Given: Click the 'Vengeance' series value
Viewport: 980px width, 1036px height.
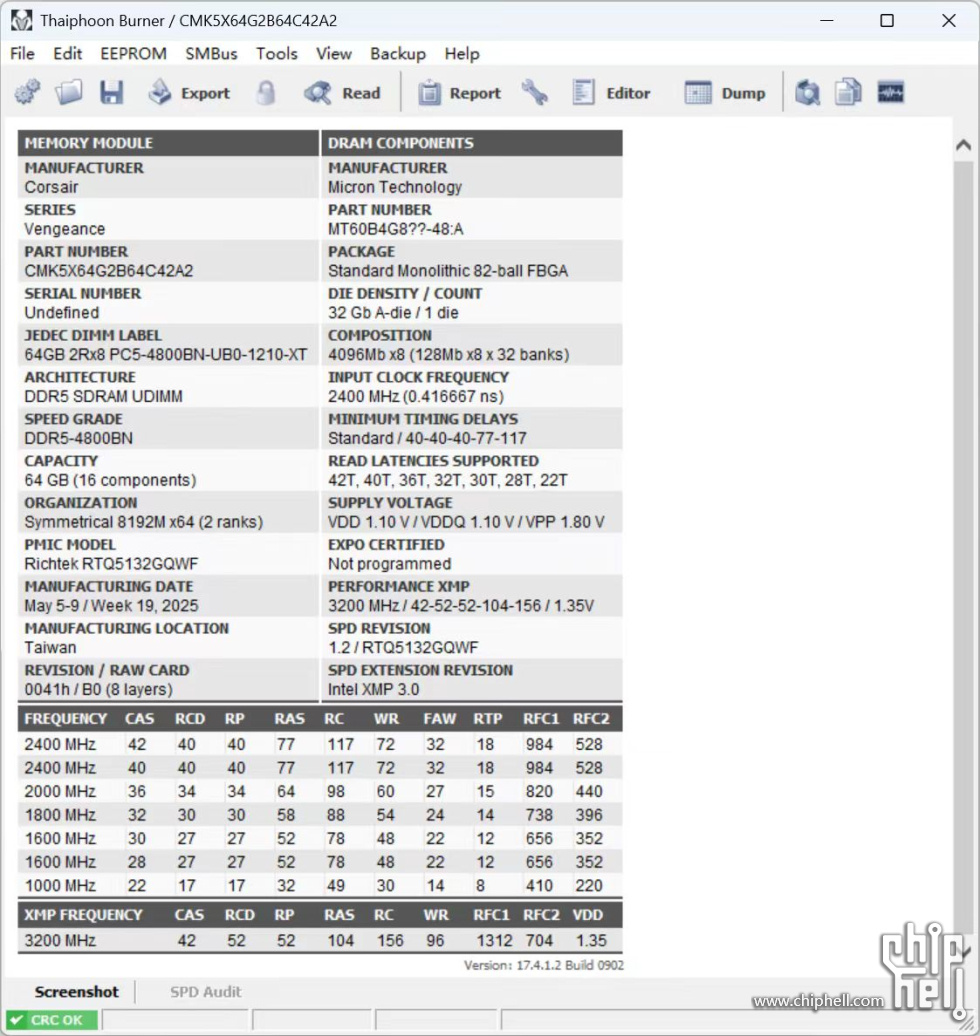Looking at the screenshot, I should (x=65, y=229).
